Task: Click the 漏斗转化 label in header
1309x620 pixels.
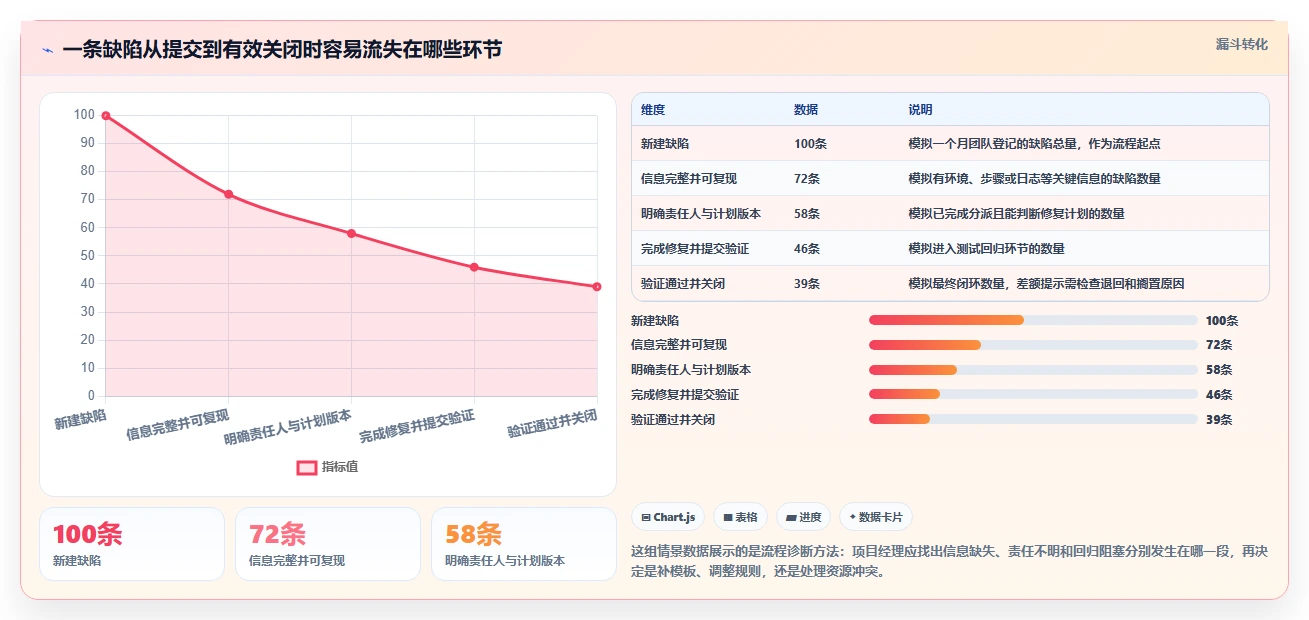Action: coord(1242,44)
